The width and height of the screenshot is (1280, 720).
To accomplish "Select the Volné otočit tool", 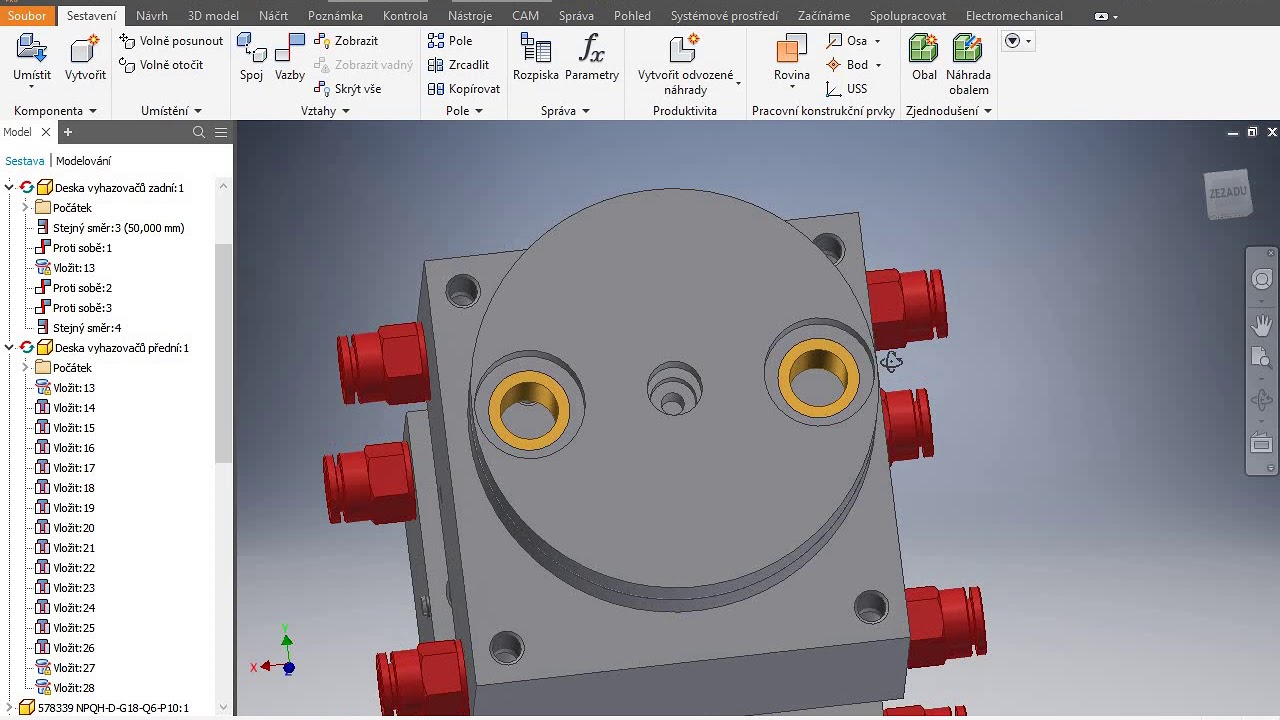I will 161,65.
